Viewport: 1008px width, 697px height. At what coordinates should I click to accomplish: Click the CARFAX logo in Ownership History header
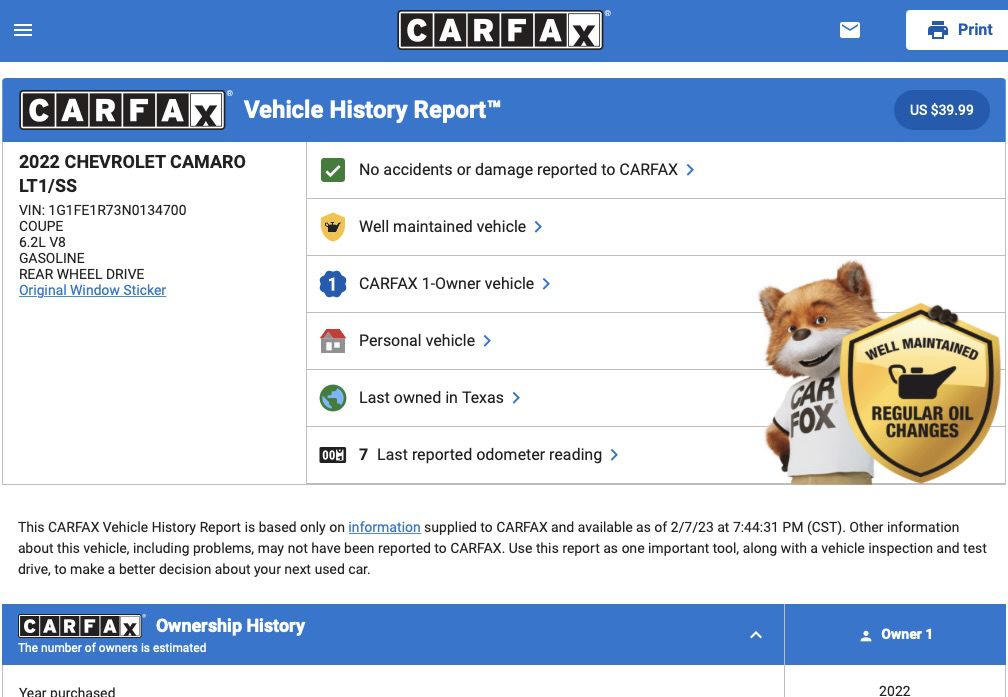[x=80, y=626]
